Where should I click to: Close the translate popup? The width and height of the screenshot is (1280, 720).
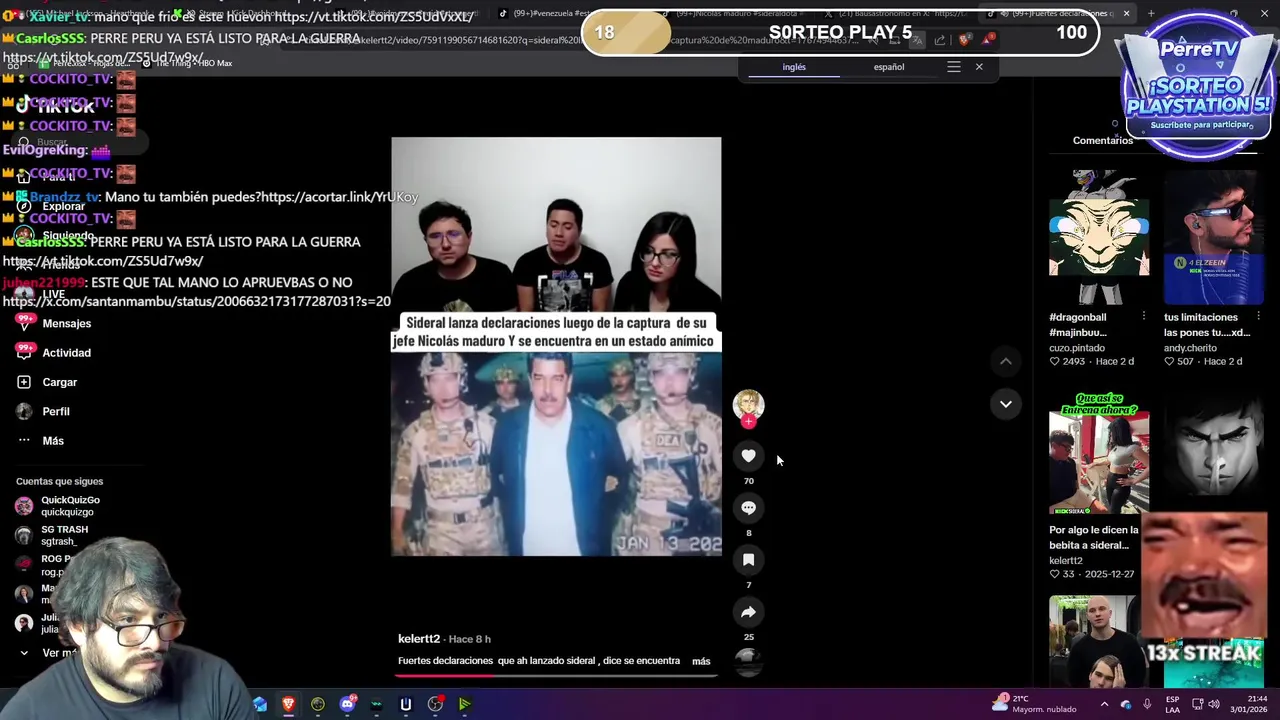(x=979, y=67)
